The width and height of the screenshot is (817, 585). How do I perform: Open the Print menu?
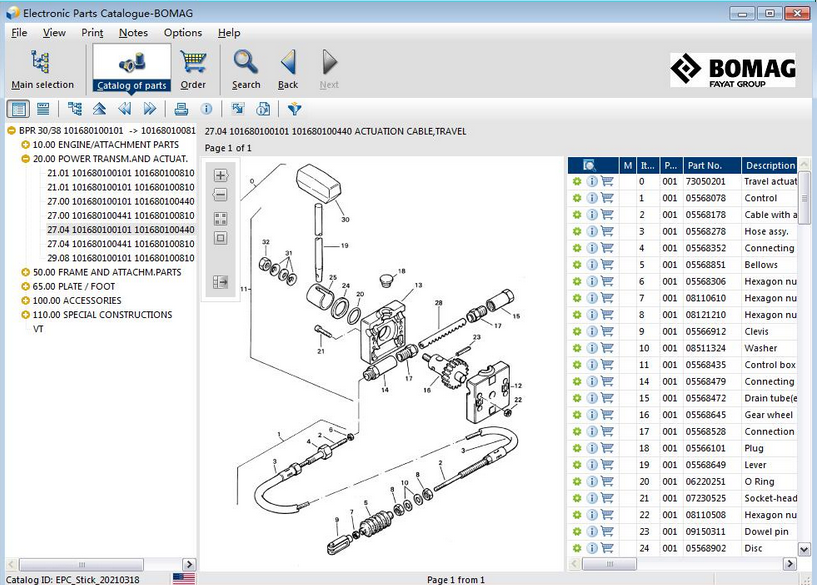pyautogui.click(x=92, y=32)
